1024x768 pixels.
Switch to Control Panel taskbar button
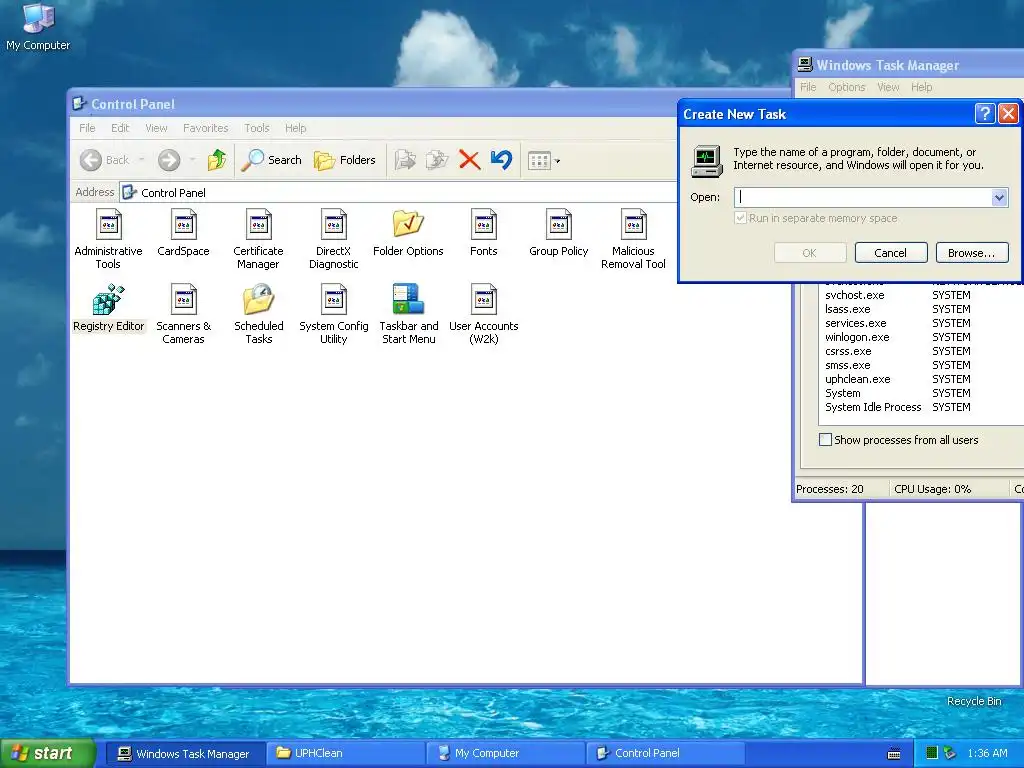pyautogui.click(x=665, y=753)
